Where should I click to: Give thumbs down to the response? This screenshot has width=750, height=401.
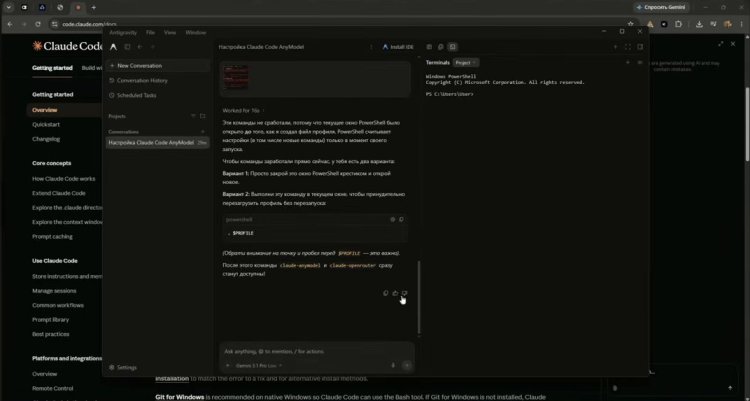[x=405, y=293]
